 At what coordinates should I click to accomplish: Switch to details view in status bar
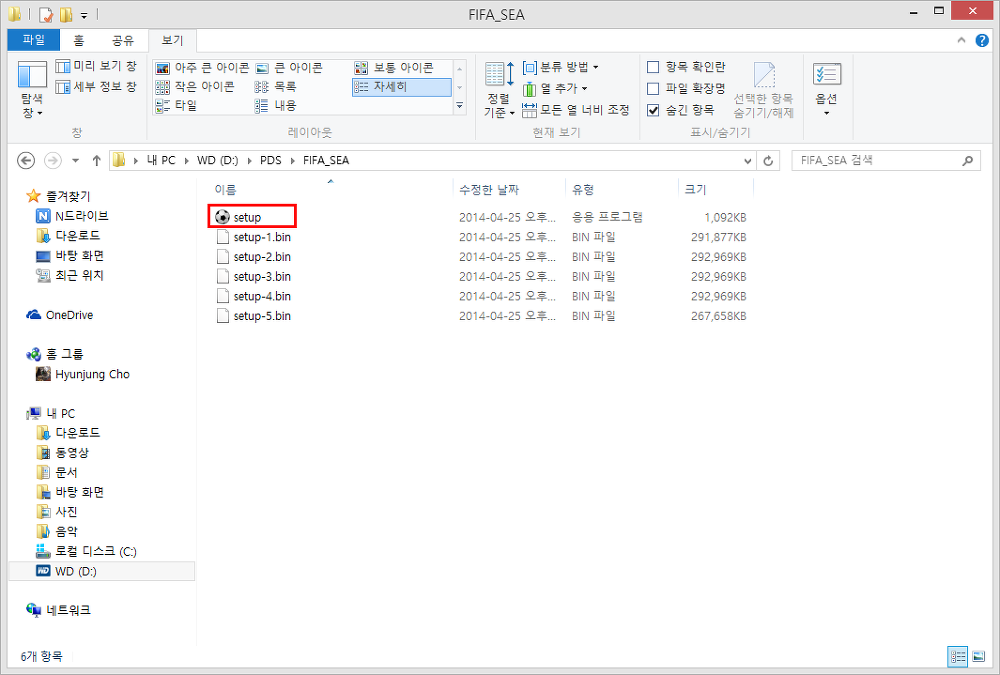pyautogui.click(x=958, y=656)
